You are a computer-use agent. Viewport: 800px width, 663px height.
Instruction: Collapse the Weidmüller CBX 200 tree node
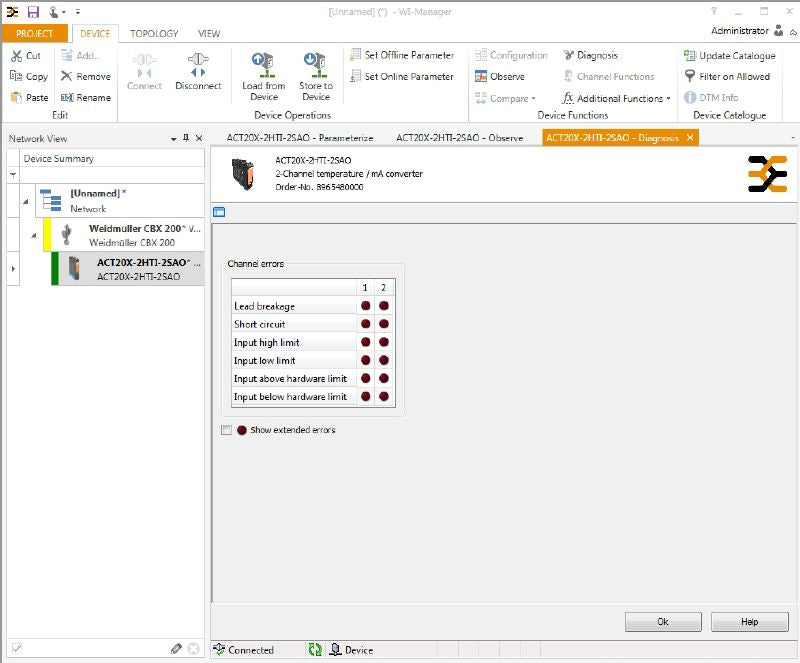tap(34, 236)
